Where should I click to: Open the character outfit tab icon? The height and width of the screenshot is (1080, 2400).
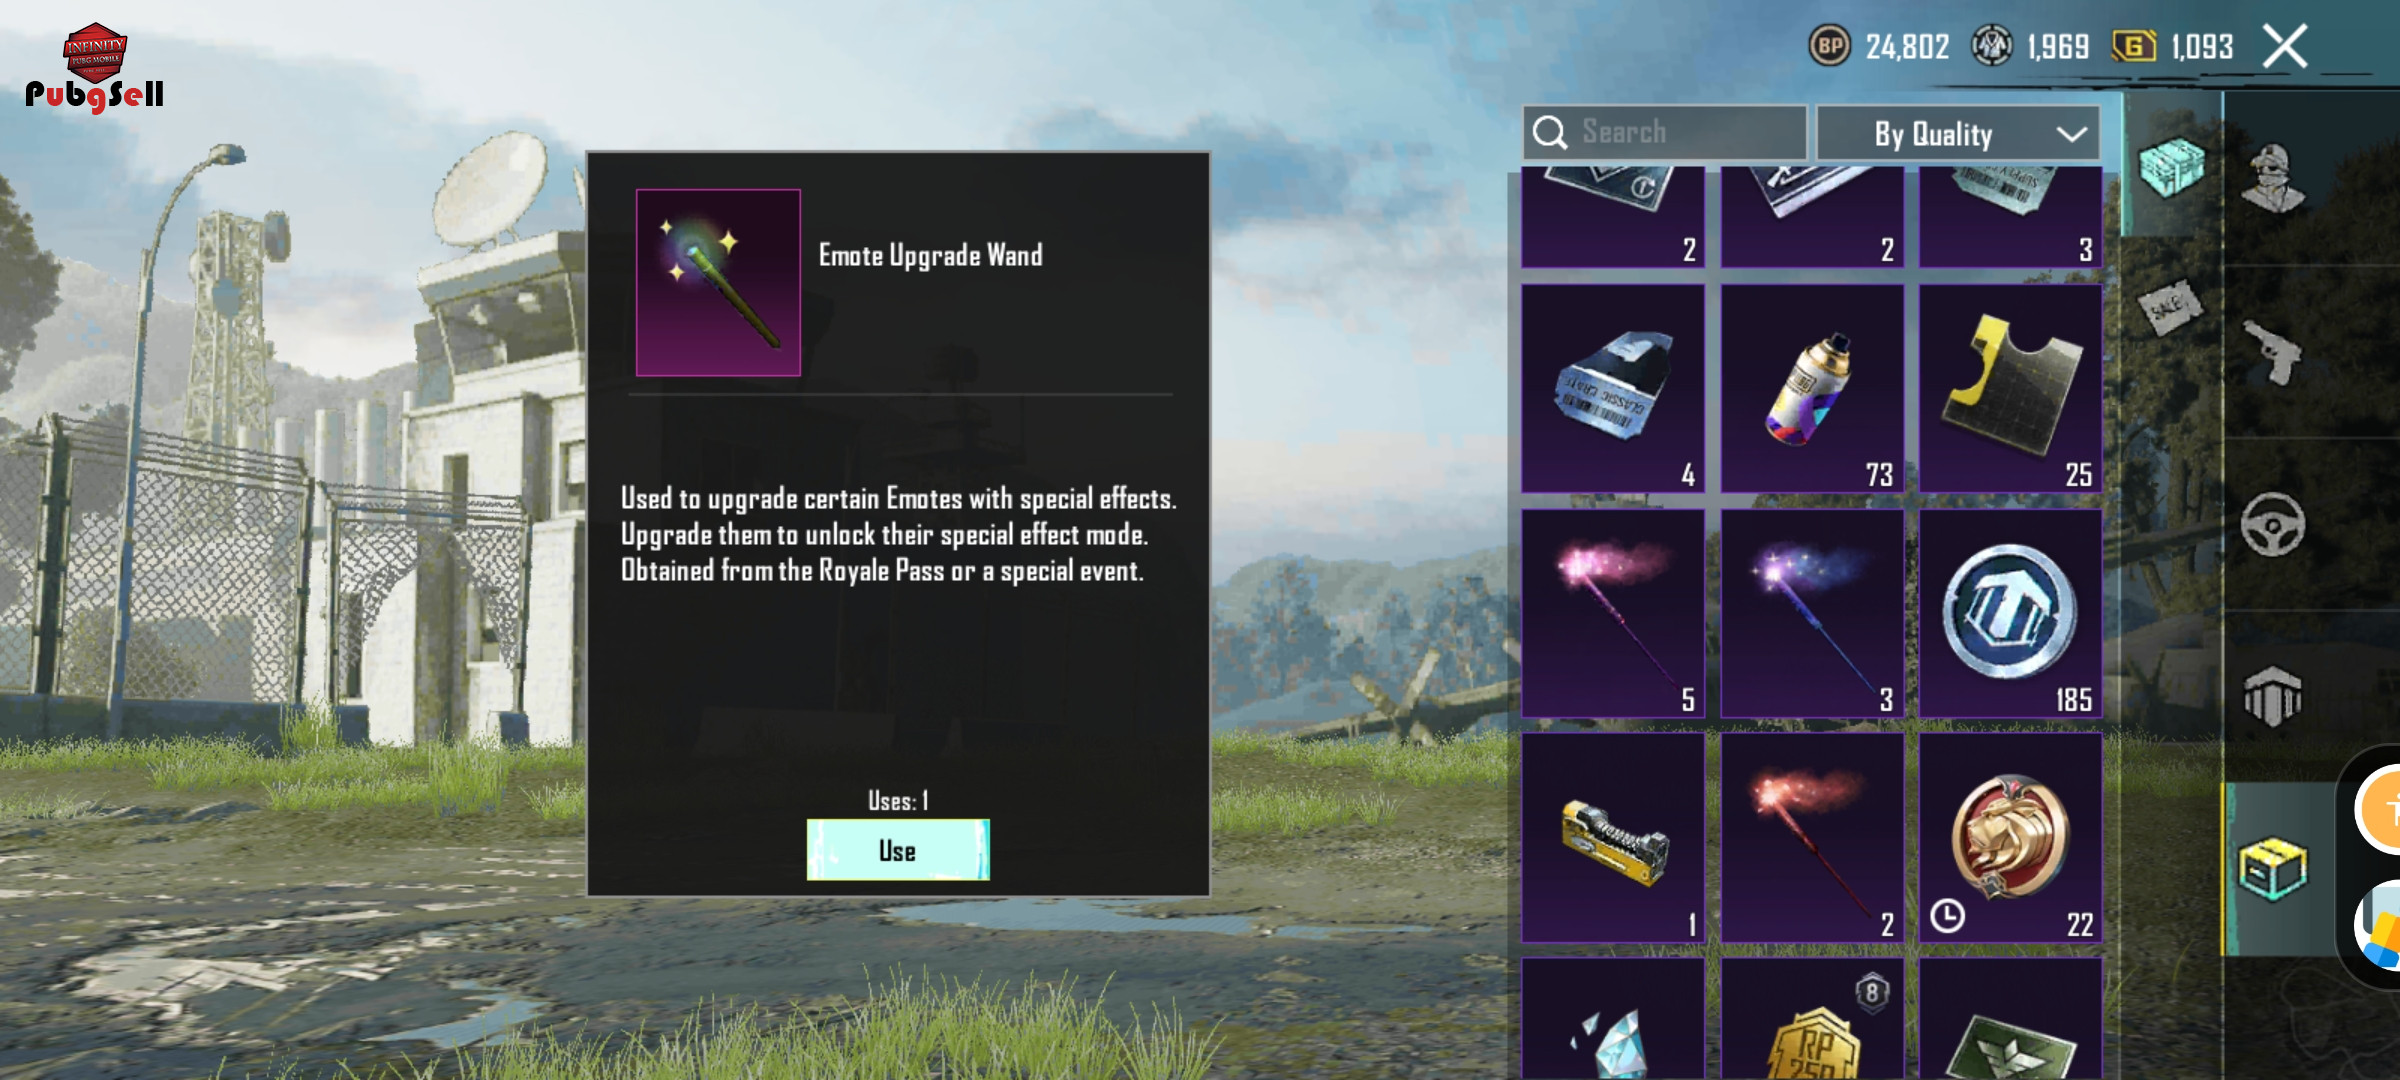click(2273, 178)
